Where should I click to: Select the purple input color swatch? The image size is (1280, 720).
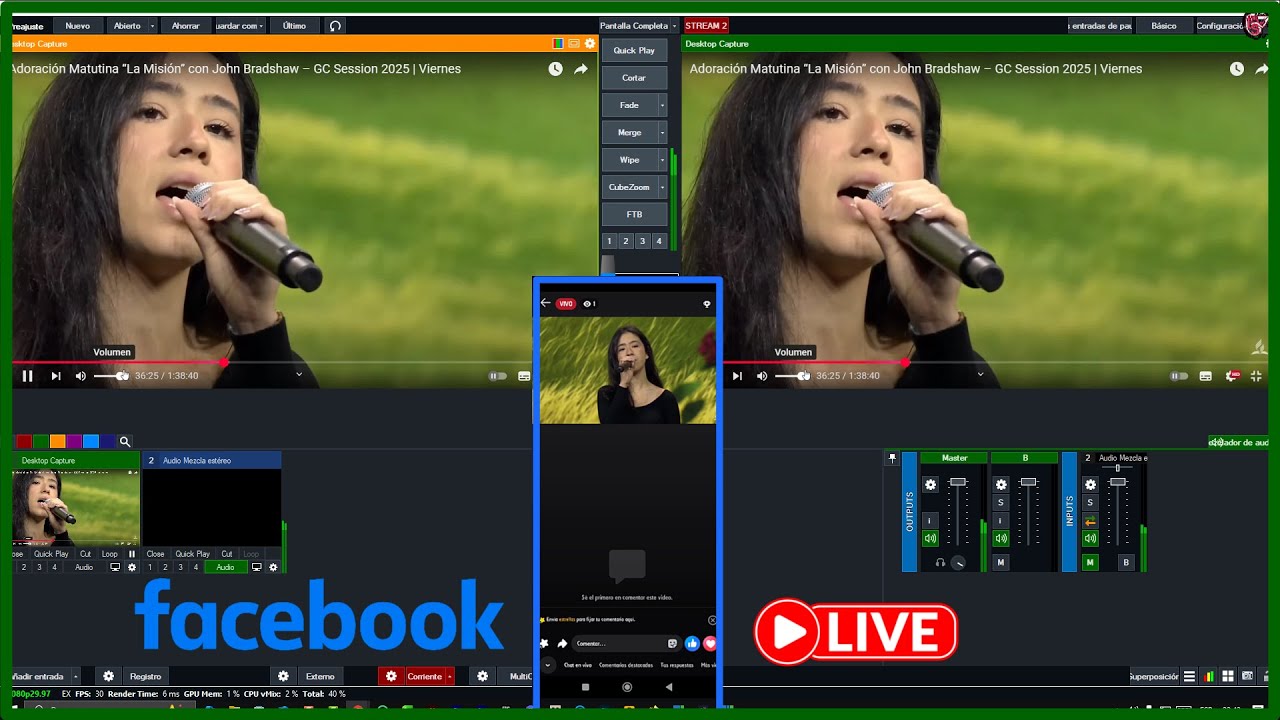[x=74, y=441]
